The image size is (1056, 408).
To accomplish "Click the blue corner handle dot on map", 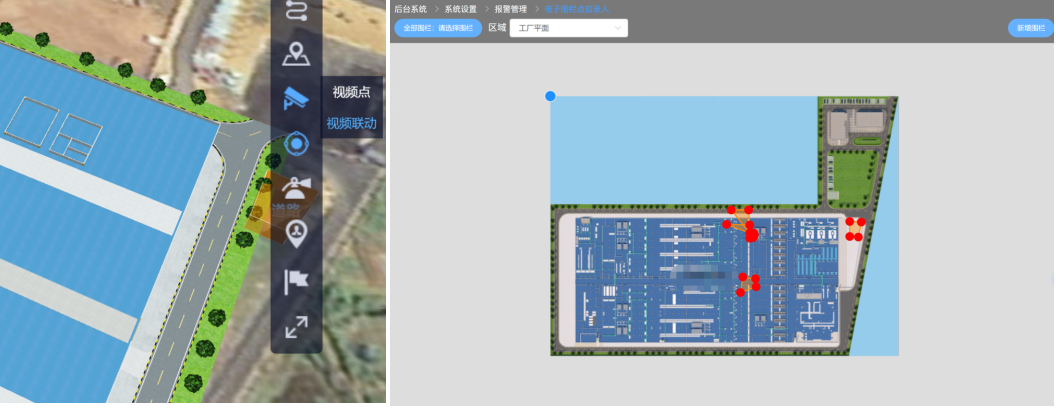I will tap(550, 96).
